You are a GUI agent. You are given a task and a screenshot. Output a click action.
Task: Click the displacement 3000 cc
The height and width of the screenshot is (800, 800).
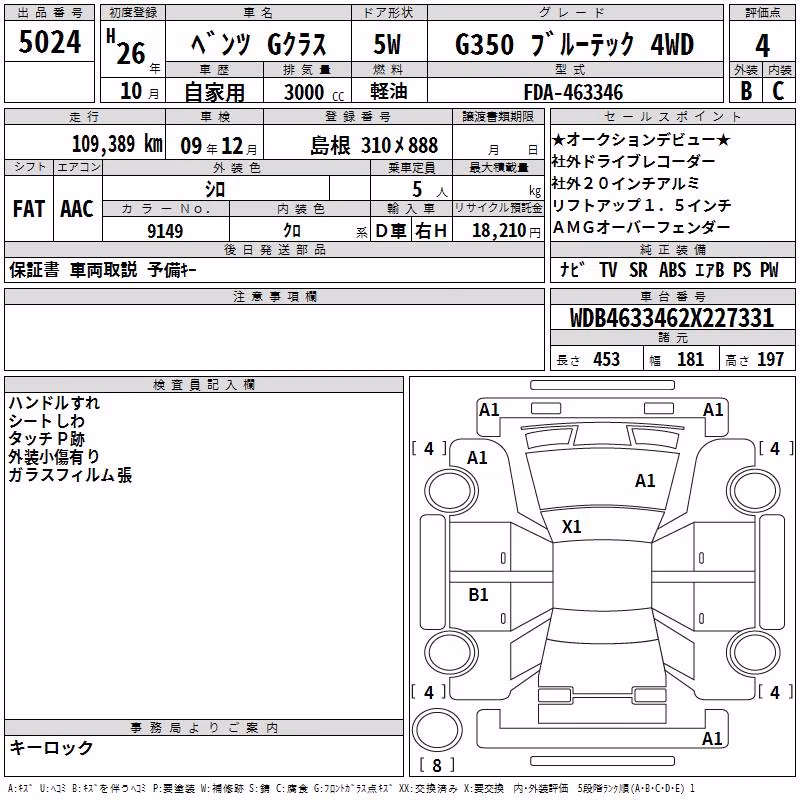[314, 92]
